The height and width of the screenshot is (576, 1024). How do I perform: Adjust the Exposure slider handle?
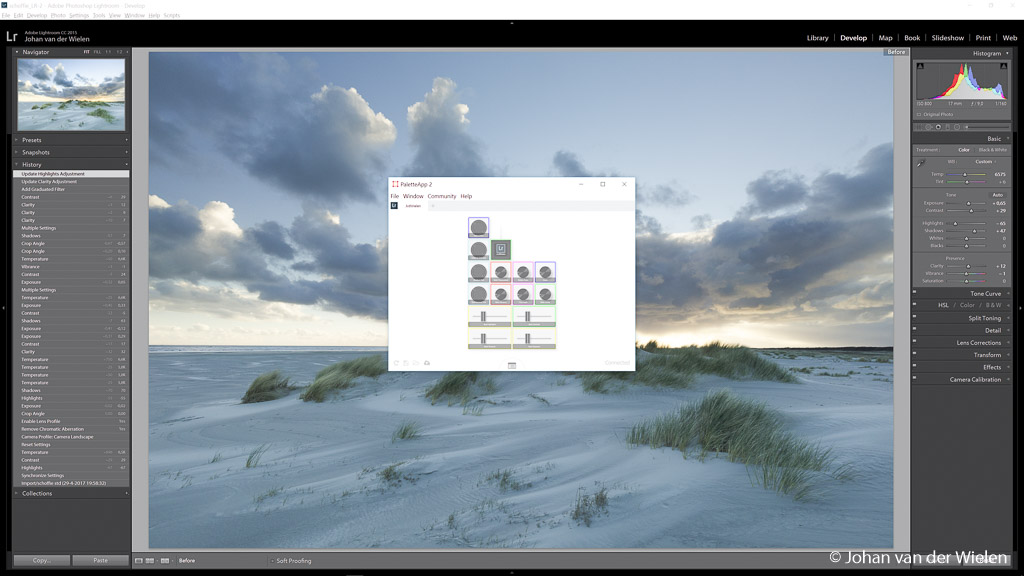click(968, 203)
